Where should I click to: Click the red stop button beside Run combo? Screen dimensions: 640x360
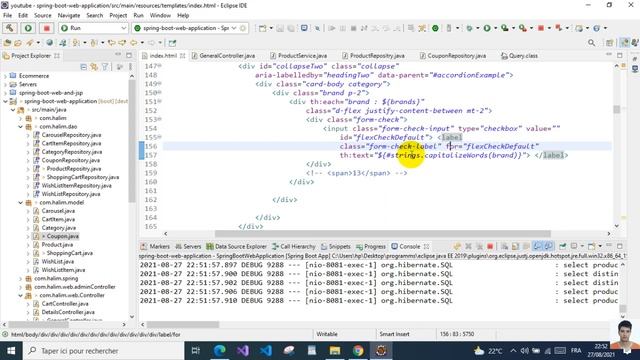(x=47, y=28)
